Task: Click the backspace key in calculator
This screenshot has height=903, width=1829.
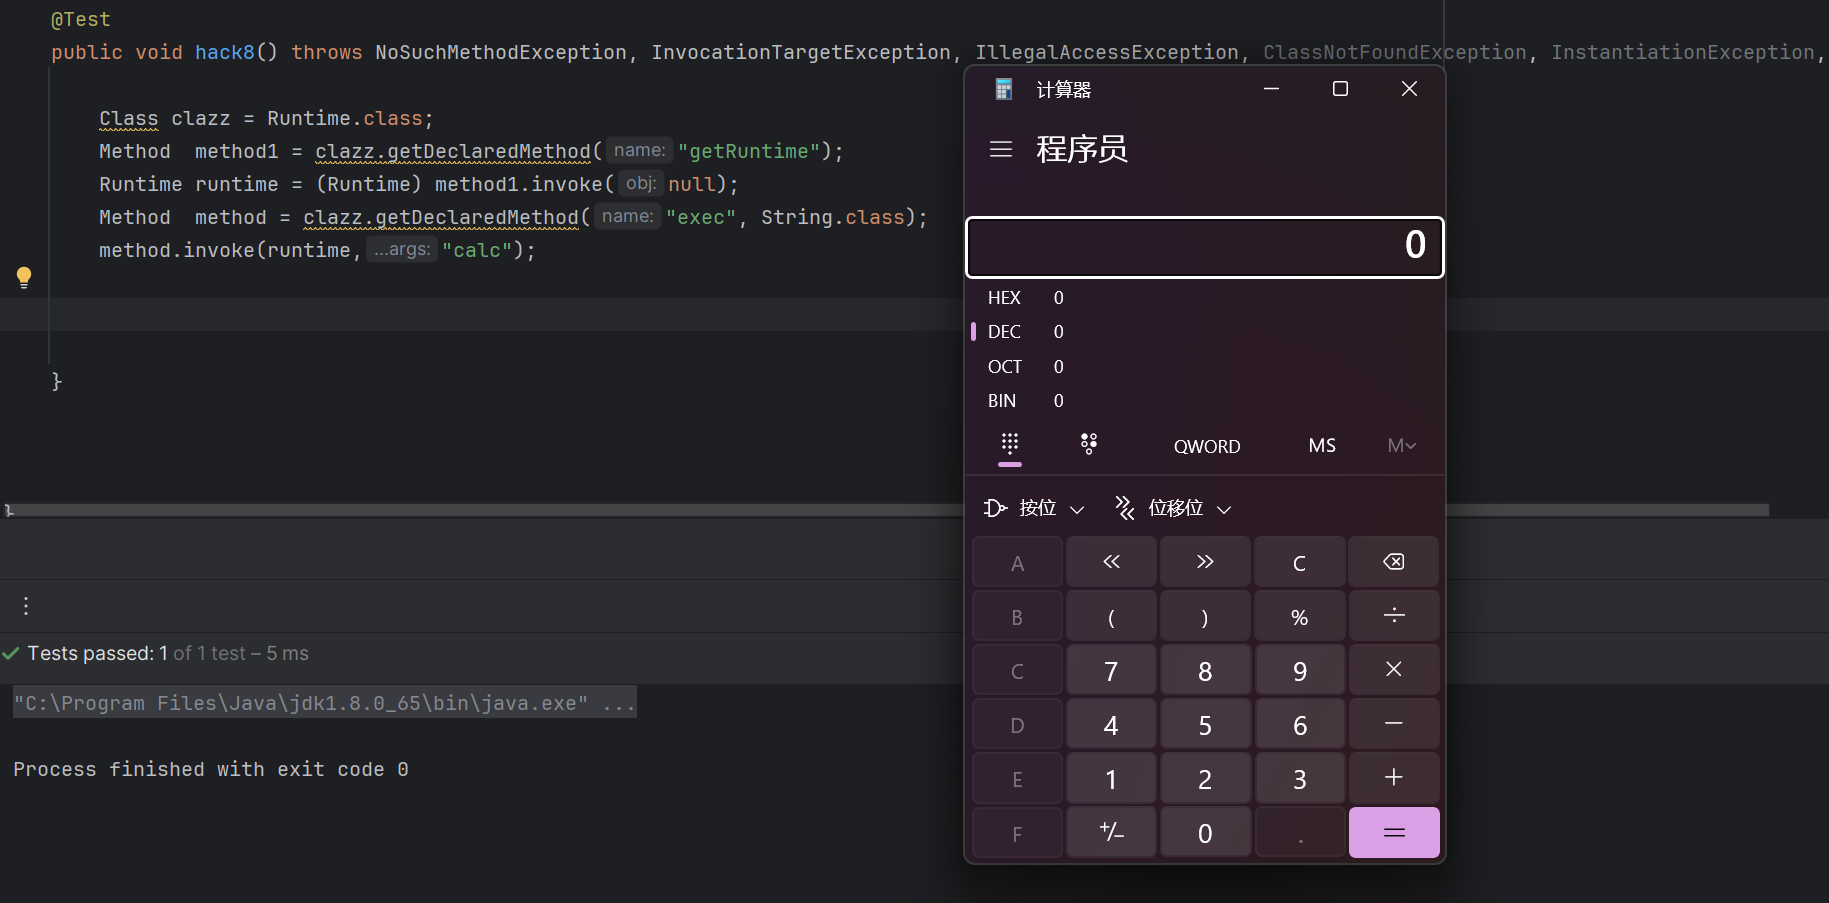Action: point(1393,562)
